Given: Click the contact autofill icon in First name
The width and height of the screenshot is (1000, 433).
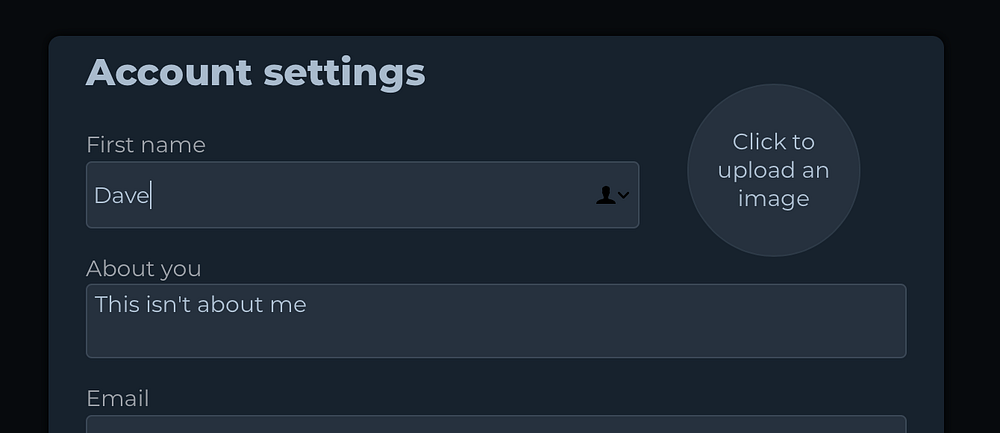Looking at the screenshot, I should coord(605,195).
